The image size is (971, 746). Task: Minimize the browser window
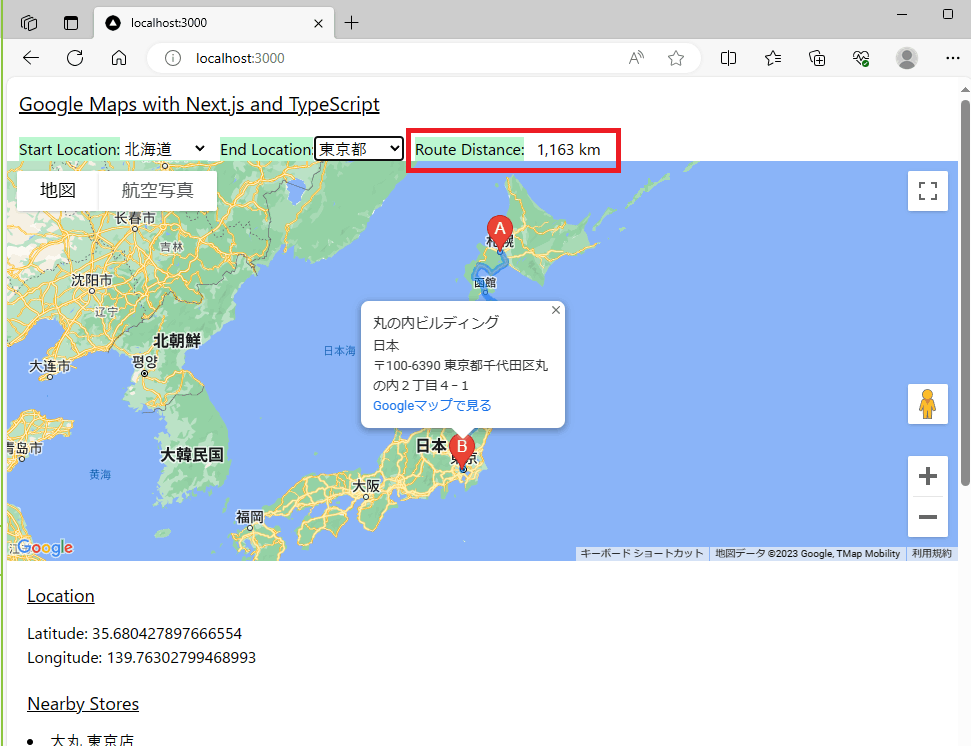(902, 14)
